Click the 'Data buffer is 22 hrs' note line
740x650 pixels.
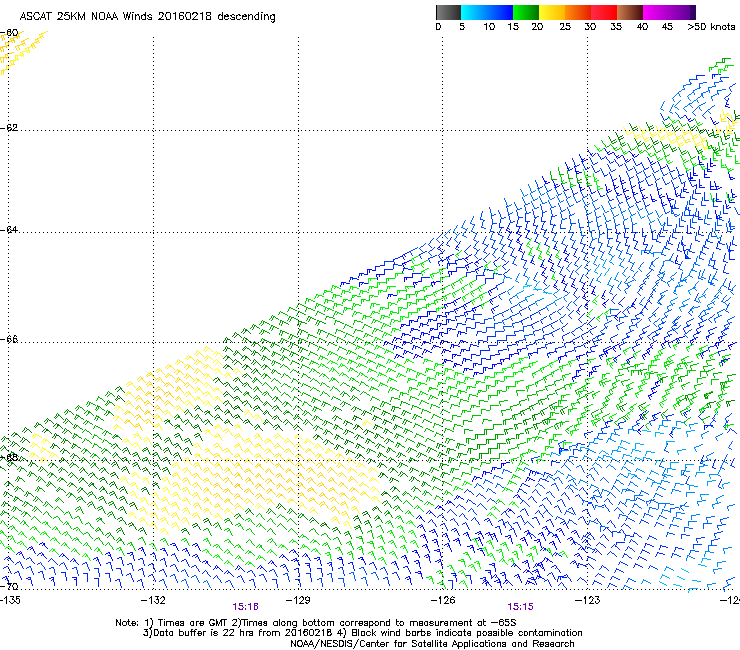click(x=362, y=633)
